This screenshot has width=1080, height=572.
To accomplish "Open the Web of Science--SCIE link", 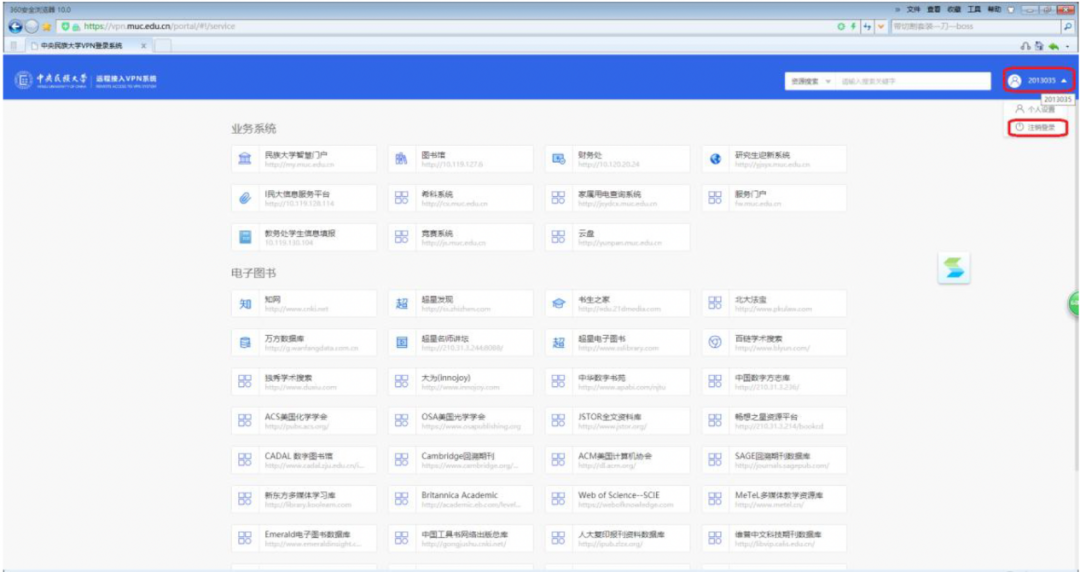I will pyautogui.click(x=617, y=499).
